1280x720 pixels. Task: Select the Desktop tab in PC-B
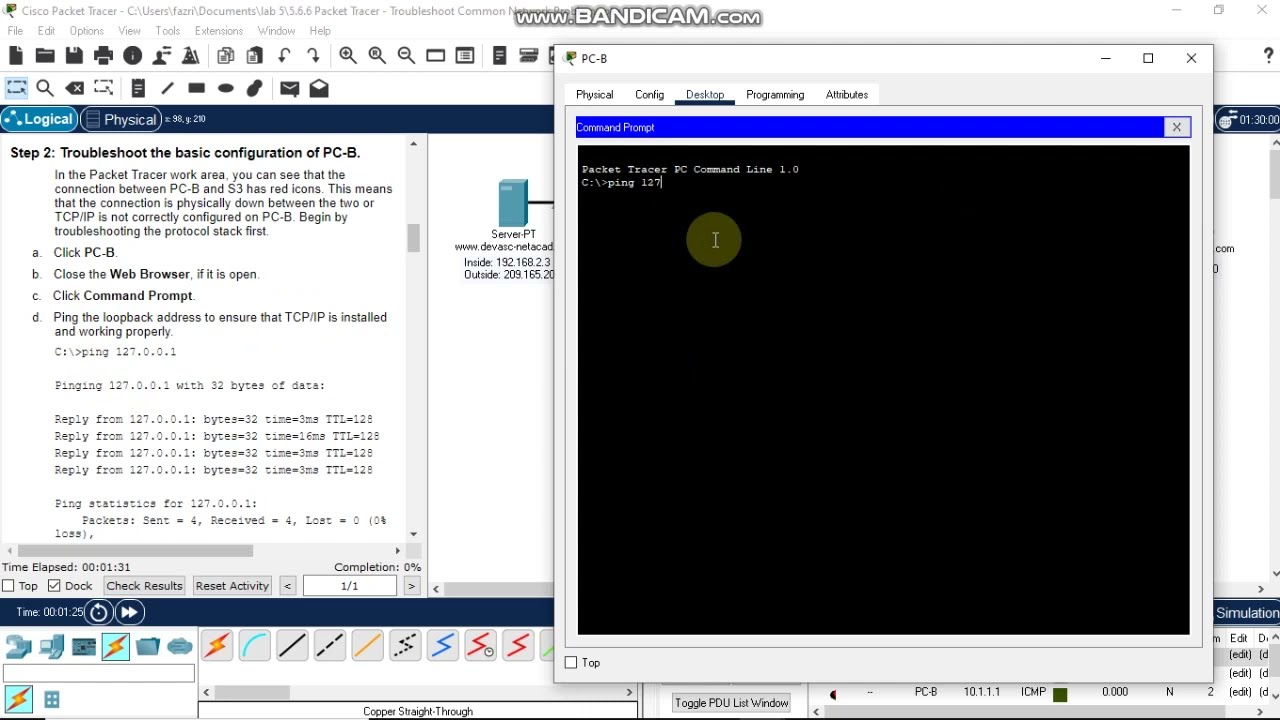tap(705, 94)
